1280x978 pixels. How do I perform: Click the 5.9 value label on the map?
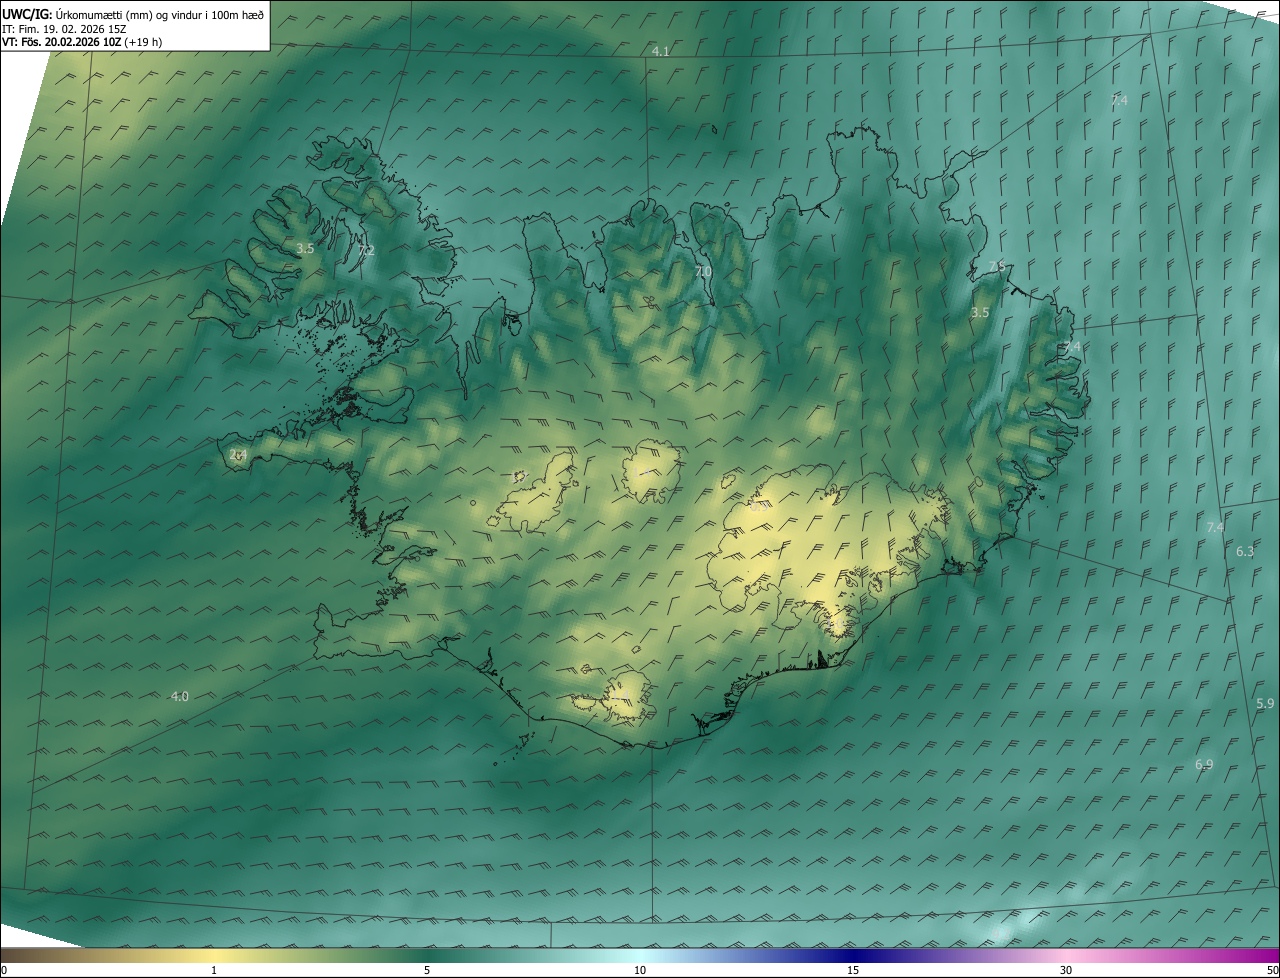point(1265,704)
